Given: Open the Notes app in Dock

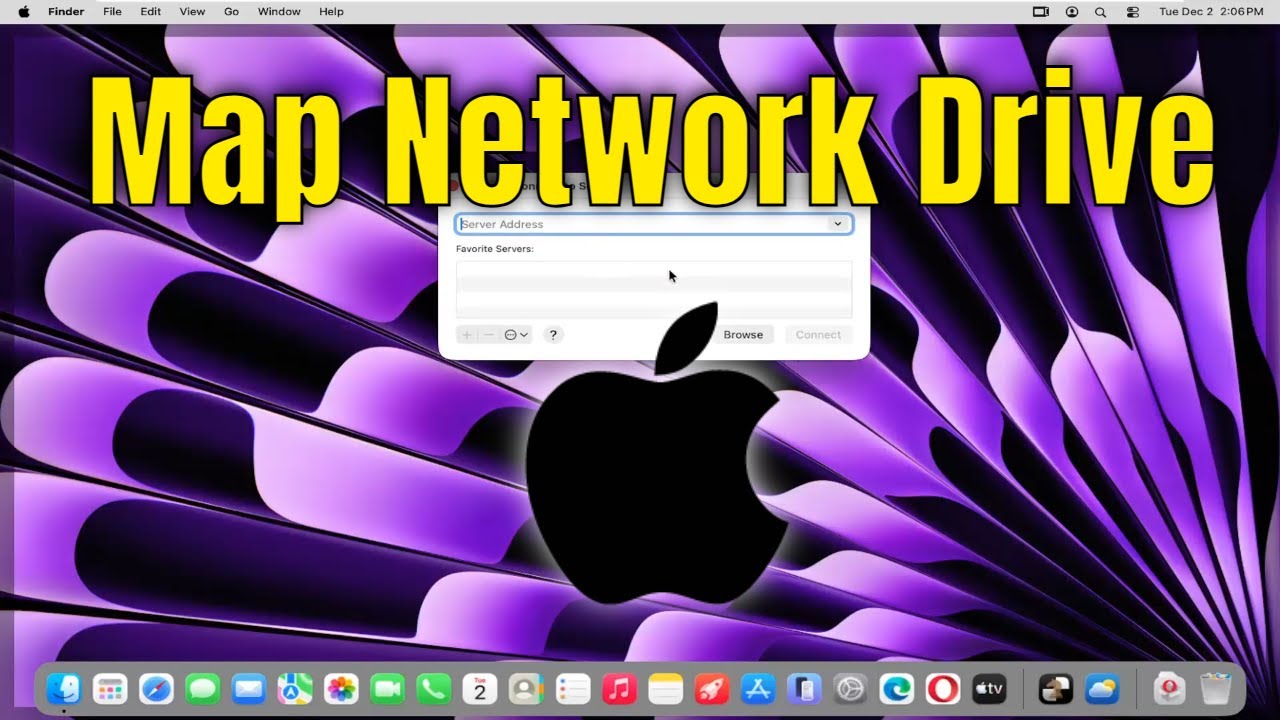Looking at the screenshot, I should tap(665, 689).
